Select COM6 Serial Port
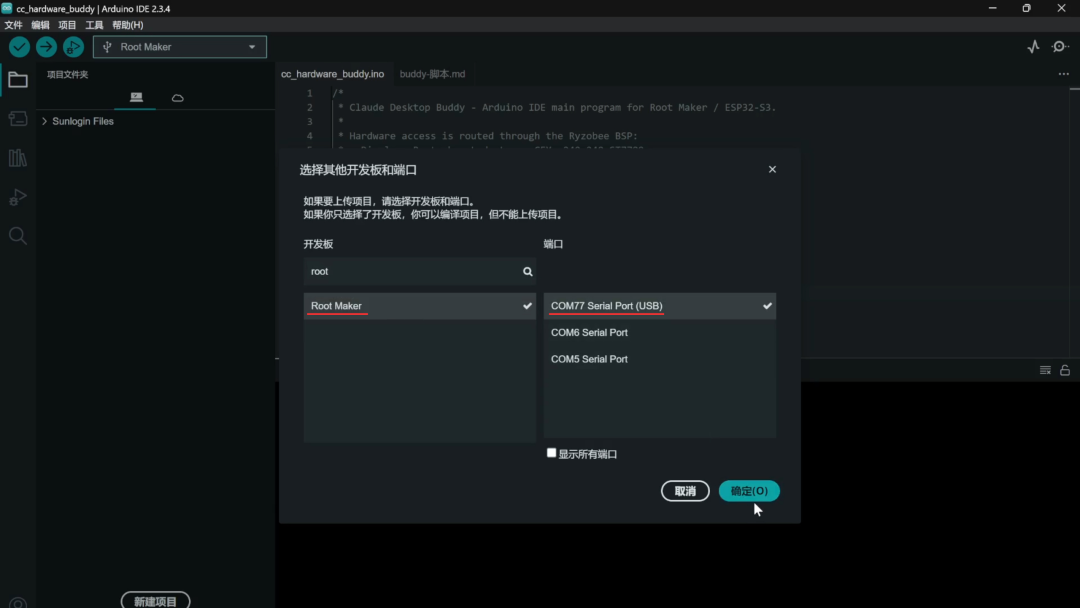Screen dimensions: 1080x608 [659, 333]
